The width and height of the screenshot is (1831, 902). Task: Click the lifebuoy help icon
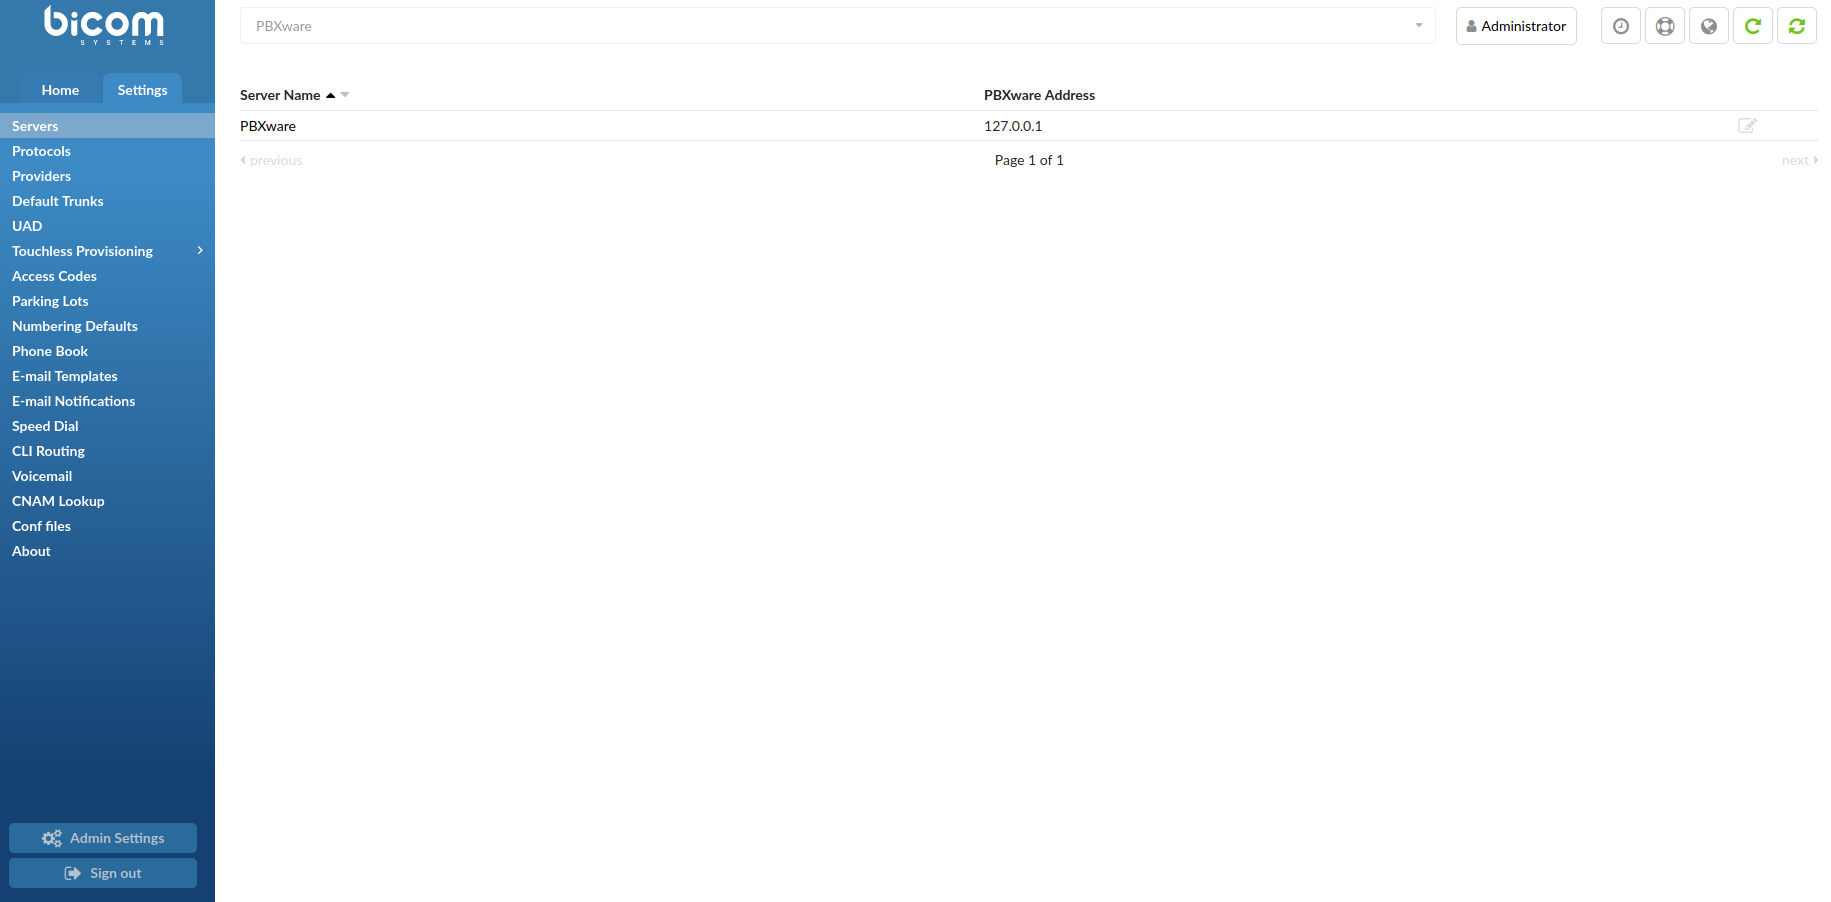[1665, 26]
